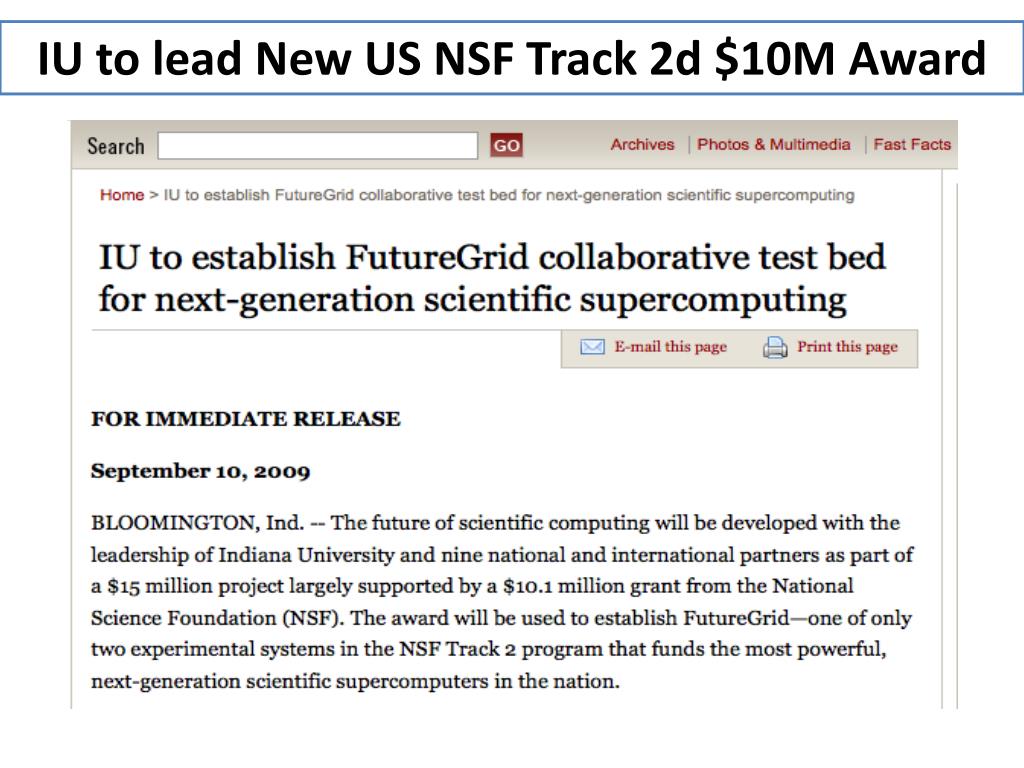
Task: Click the printer icon
Action: pos(775,347)
